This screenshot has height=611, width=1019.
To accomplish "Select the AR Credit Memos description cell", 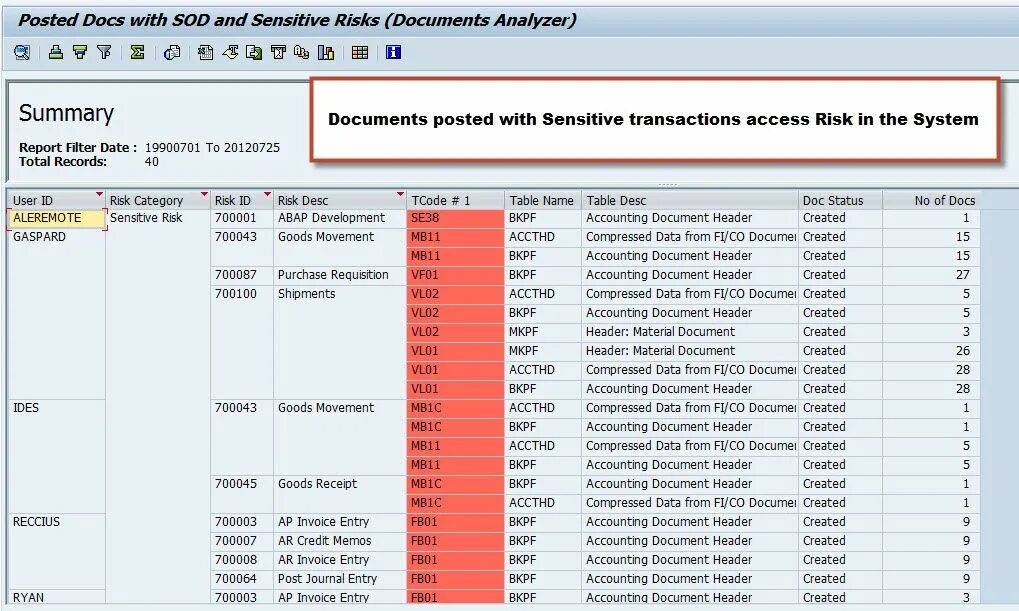I will point(339,541).
